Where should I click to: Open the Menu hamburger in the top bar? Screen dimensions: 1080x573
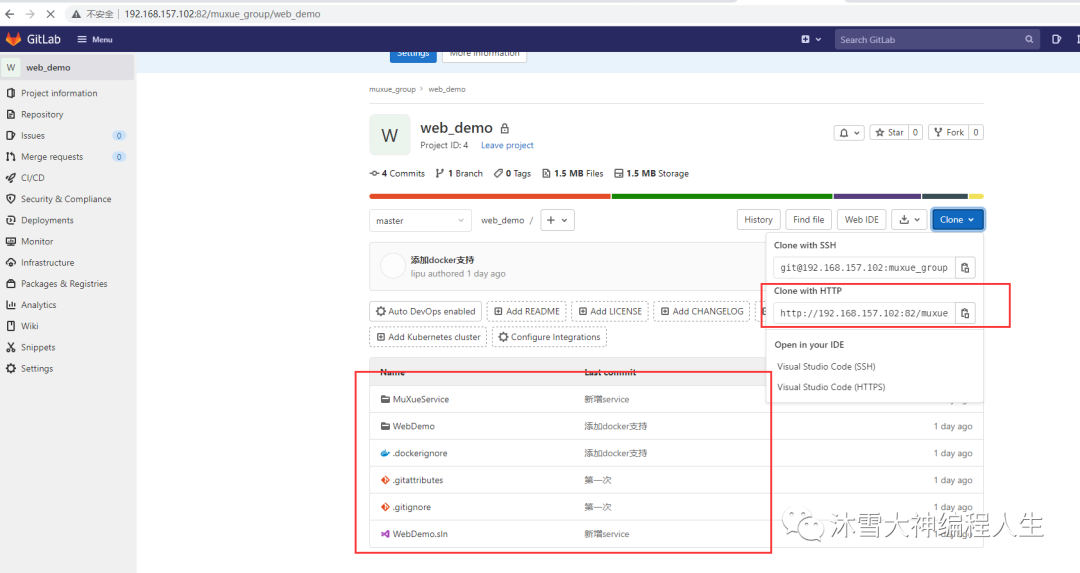point(94,39)
